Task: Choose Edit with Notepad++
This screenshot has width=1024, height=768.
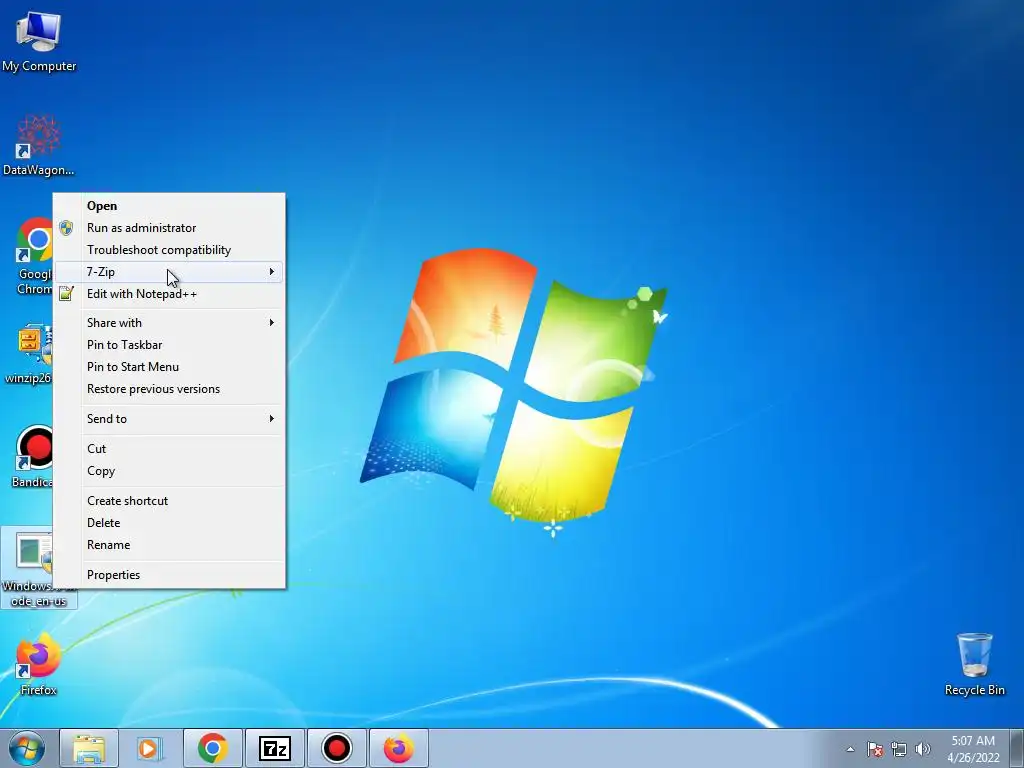Action: pos(168,294)
